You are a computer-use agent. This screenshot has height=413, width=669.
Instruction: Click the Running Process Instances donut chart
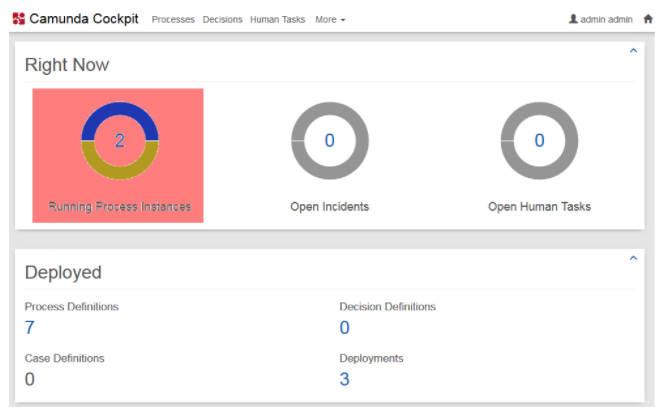point(119,141)
